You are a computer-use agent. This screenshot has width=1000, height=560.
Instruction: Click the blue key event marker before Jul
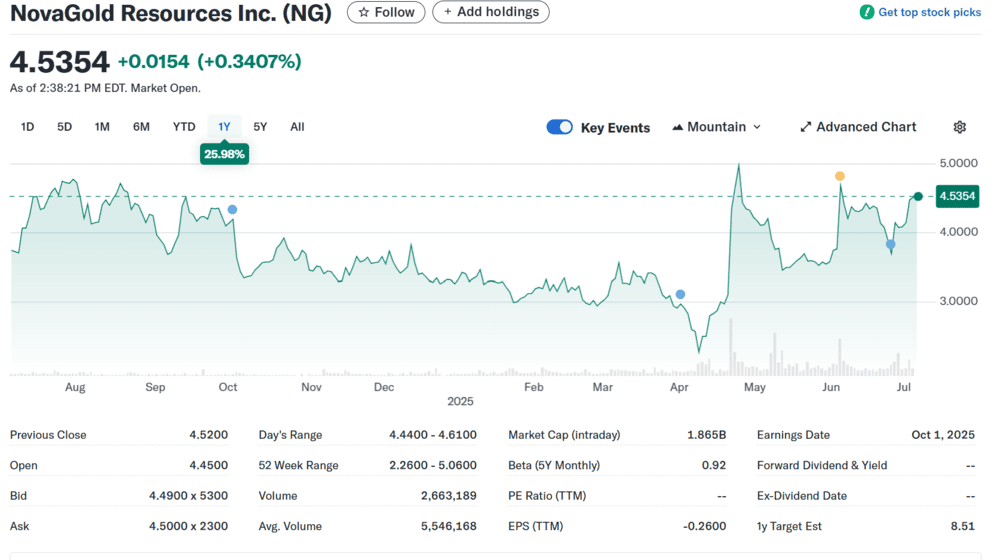pos(890,244)
